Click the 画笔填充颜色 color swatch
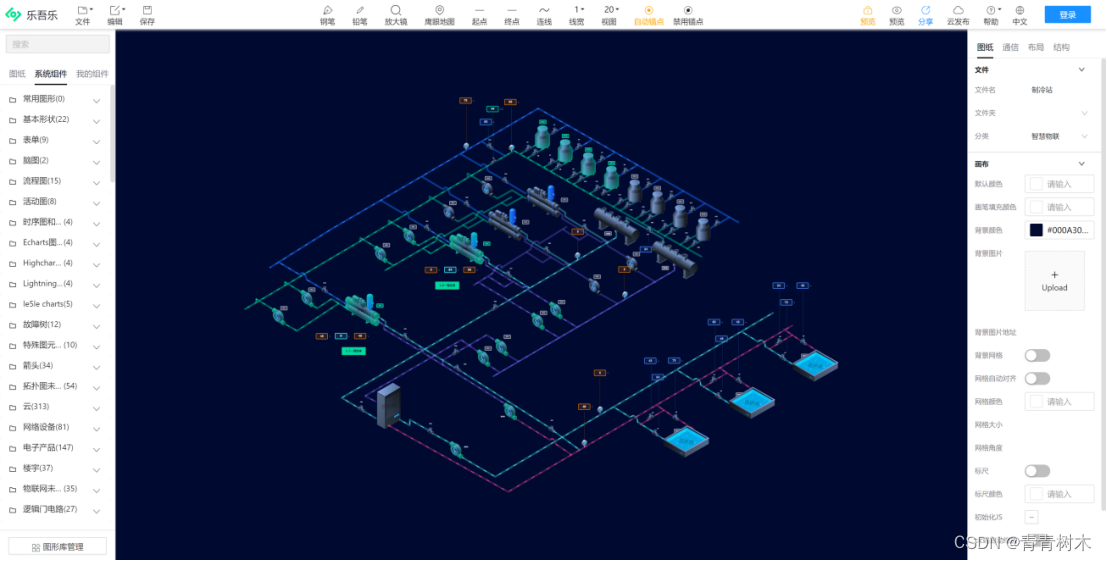Viewport: 1107px width, 561px height. [1036, 207]
